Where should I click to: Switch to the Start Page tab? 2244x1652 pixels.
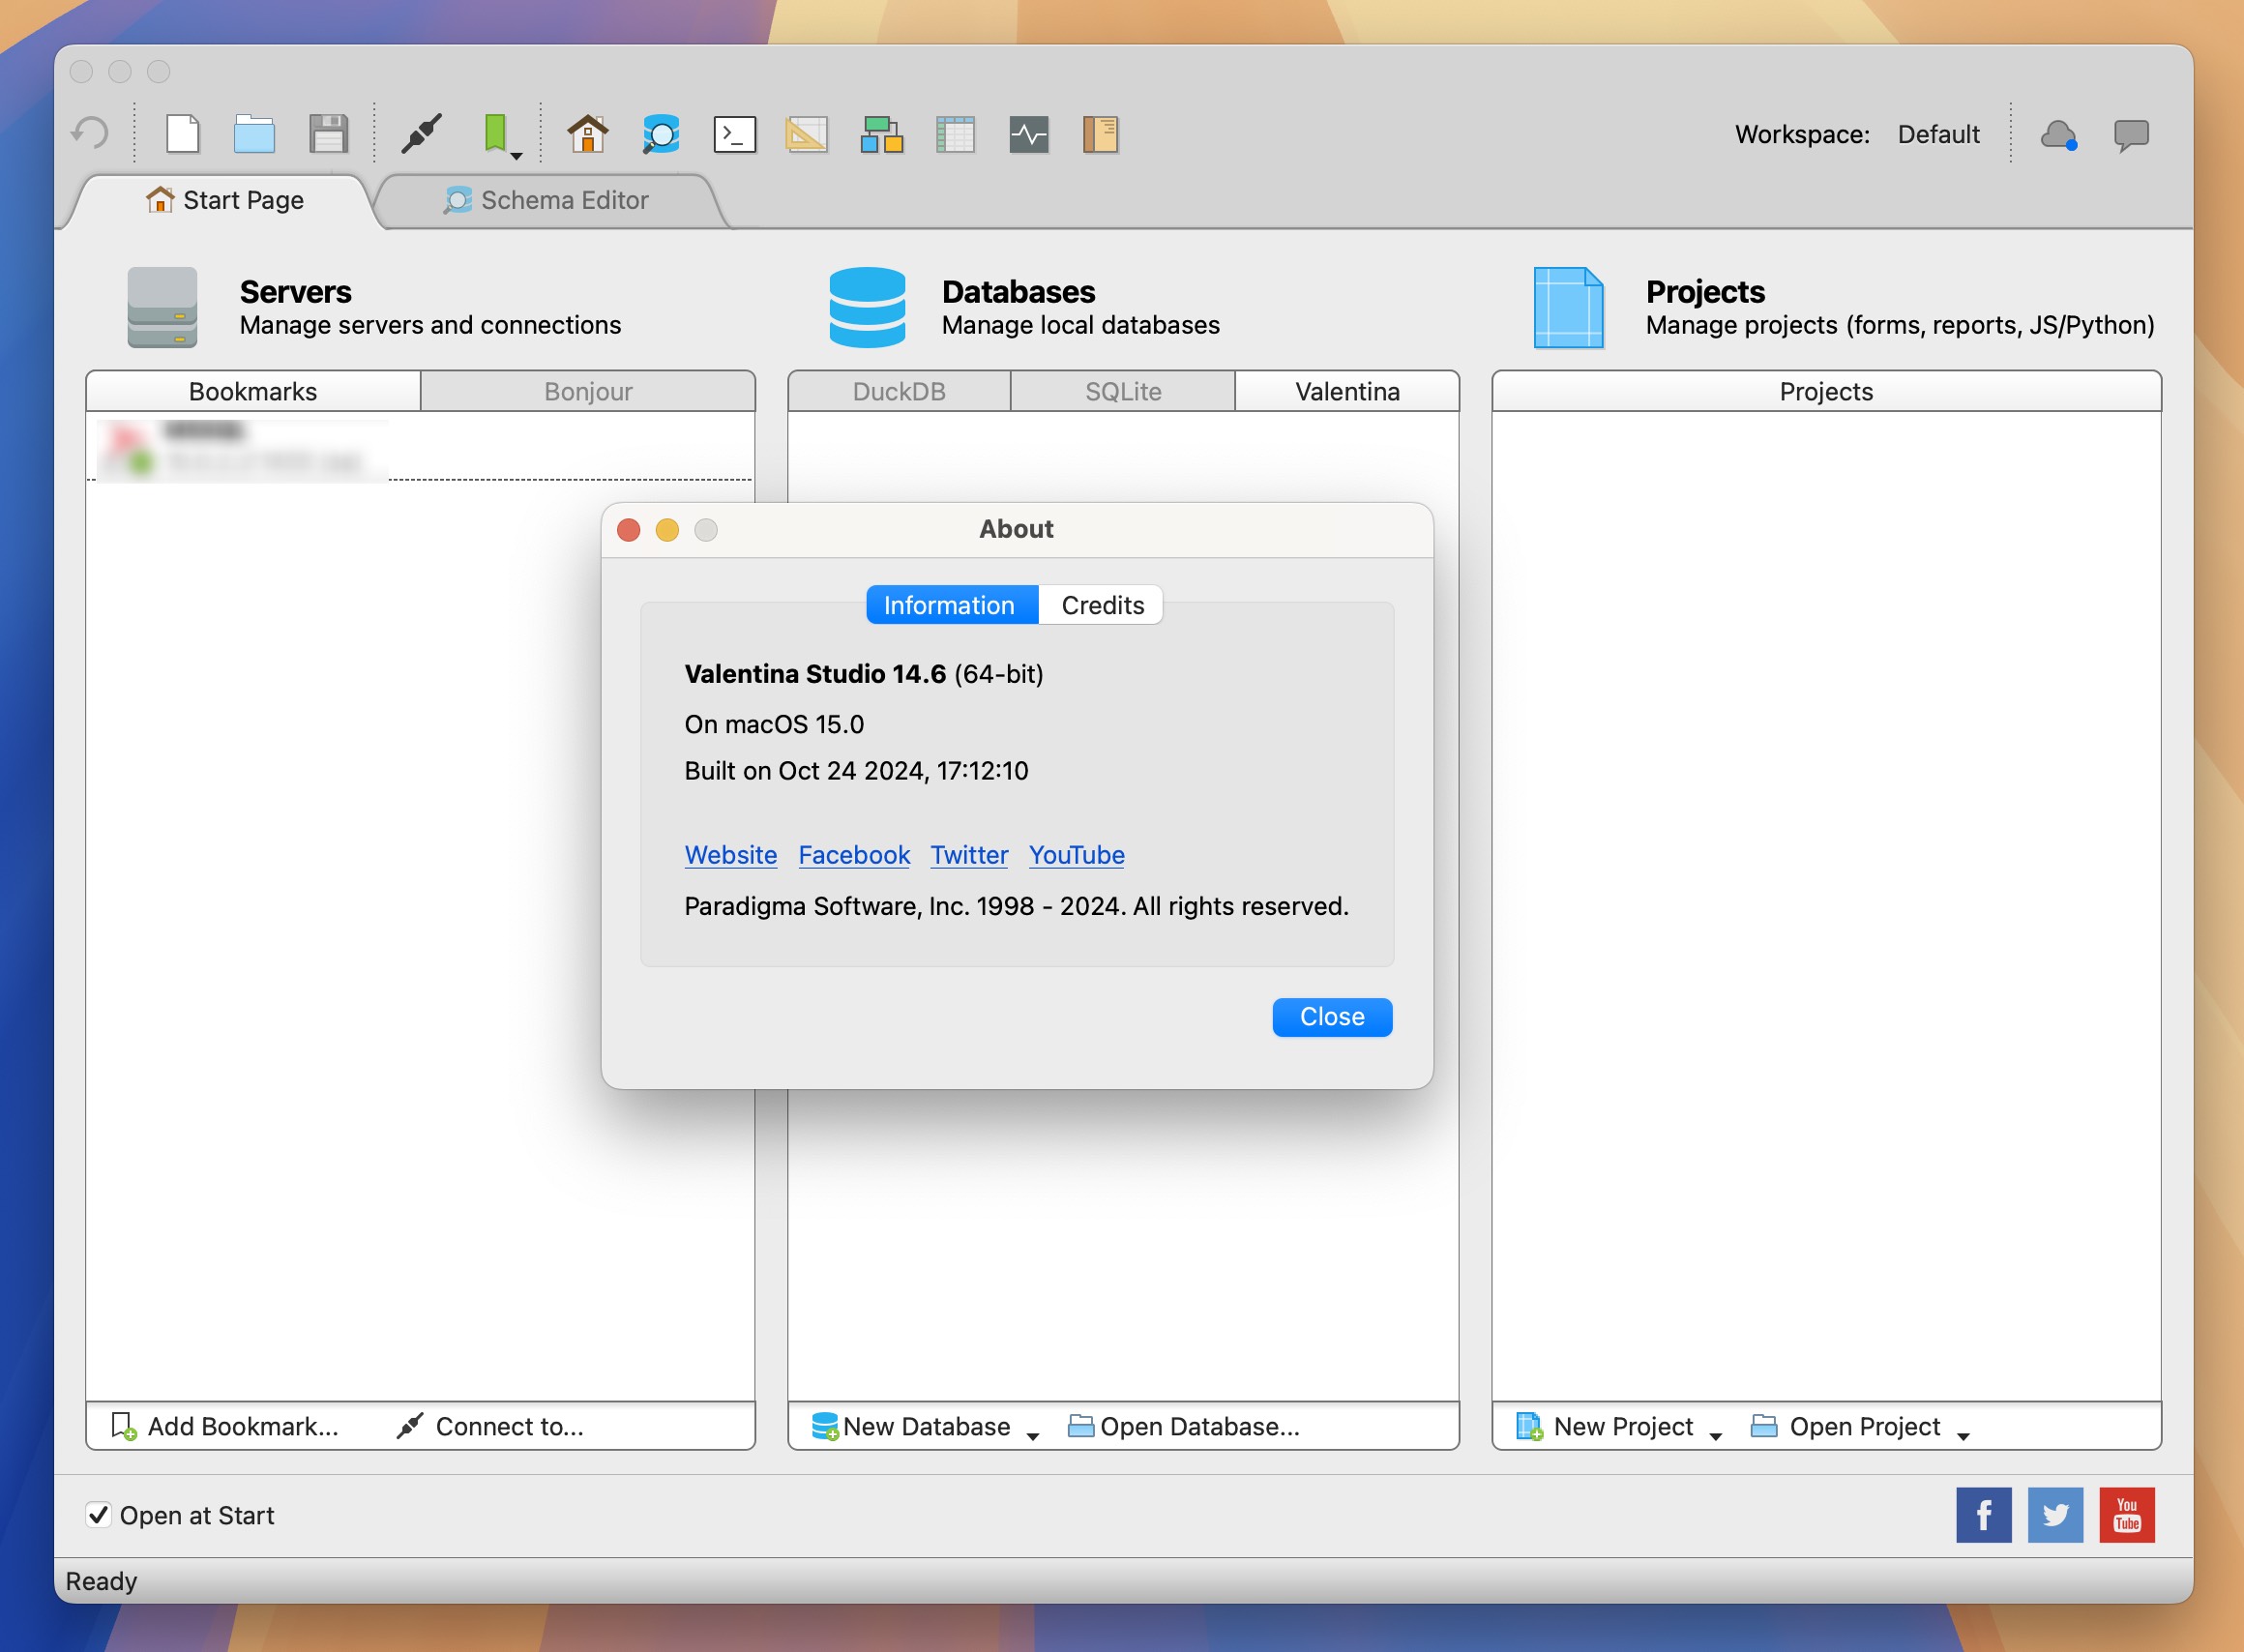pyautogui.click(x=225, y=200)
